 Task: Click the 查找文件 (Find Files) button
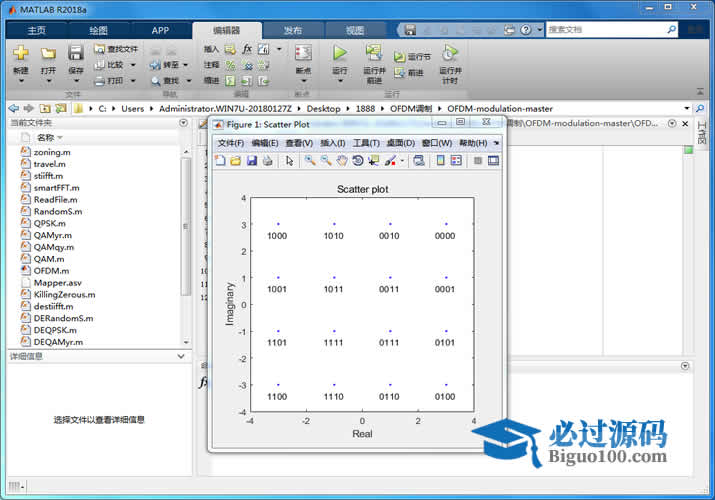point(117,48)
